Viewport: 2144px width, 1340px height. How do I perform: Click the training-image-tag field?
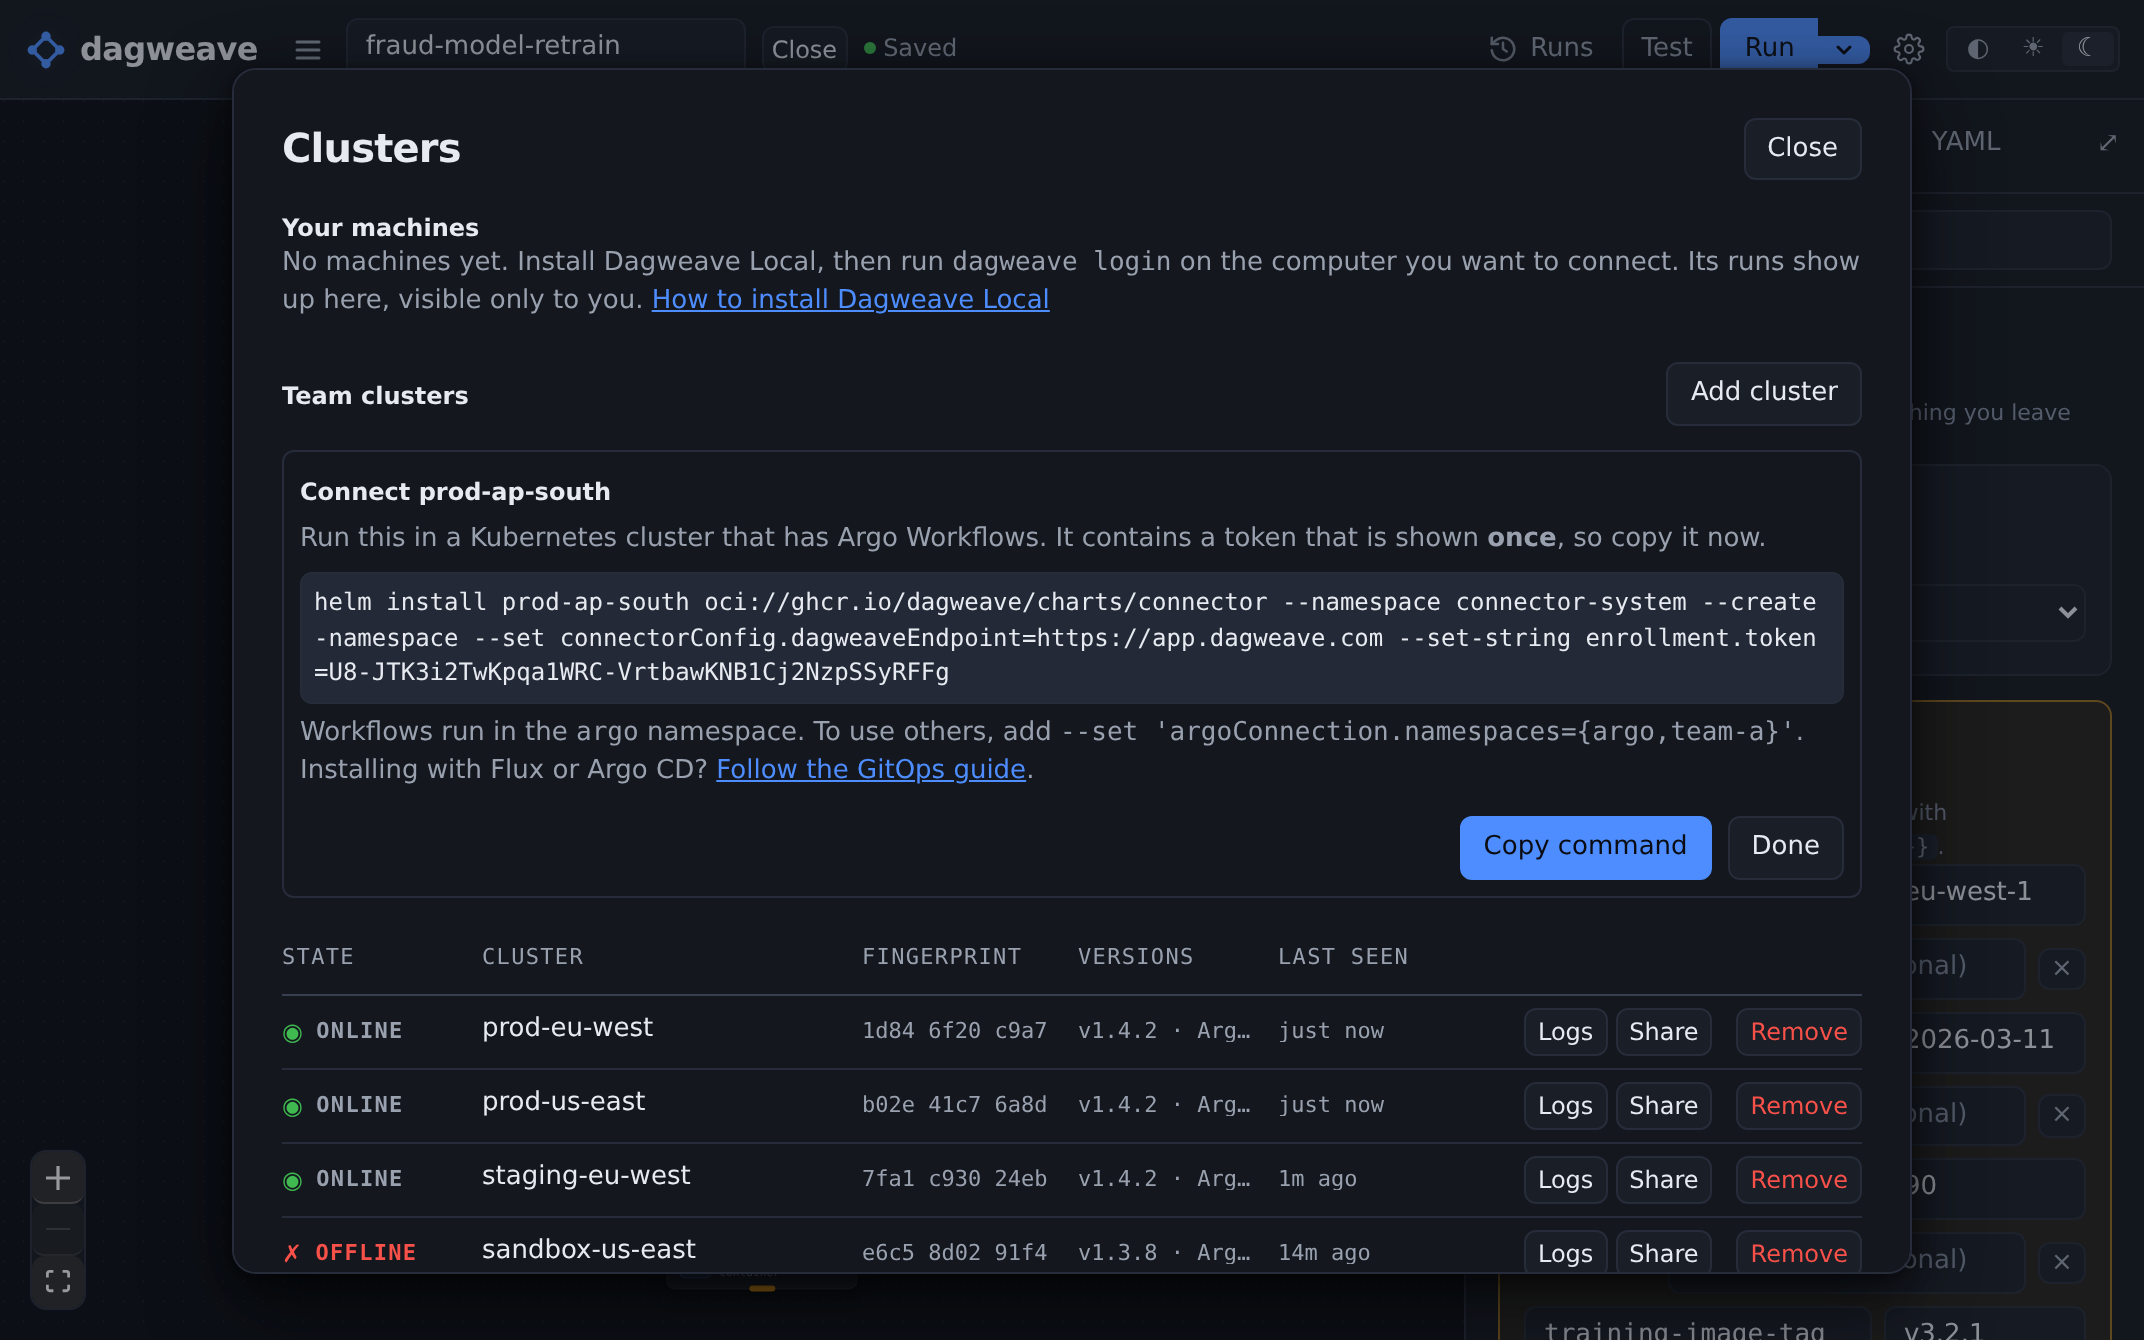click(1697, 1326)
